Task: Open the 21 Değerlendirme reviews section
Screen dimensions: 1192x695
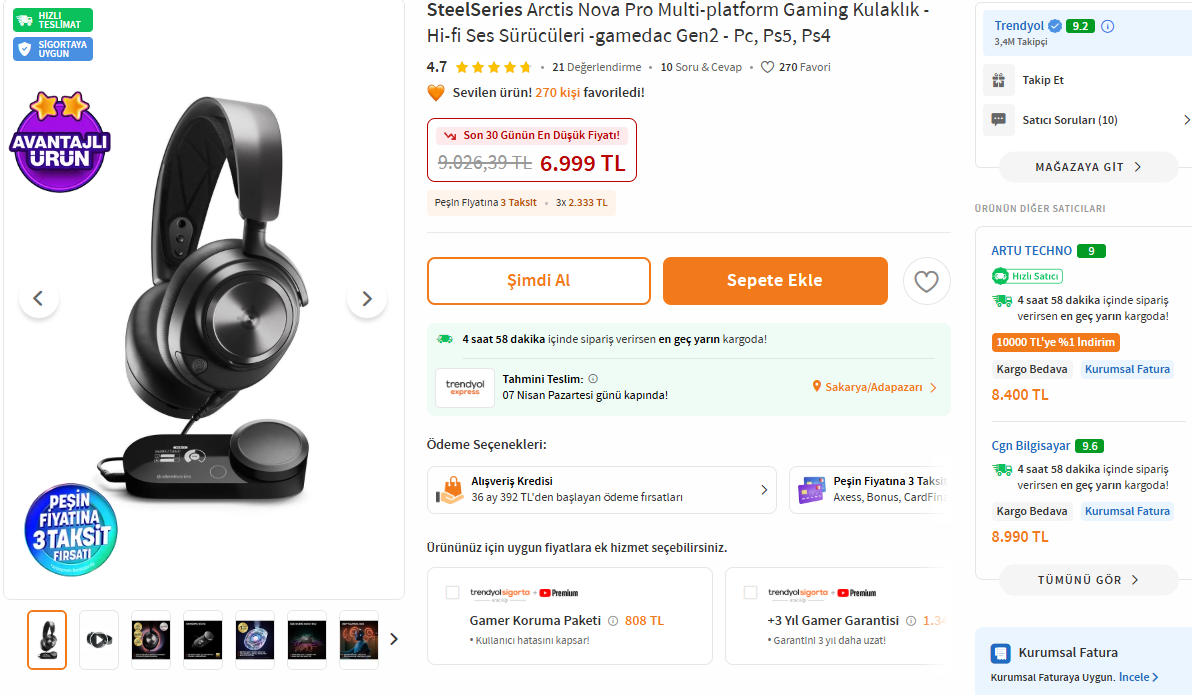Action: (x=596, y=67)
